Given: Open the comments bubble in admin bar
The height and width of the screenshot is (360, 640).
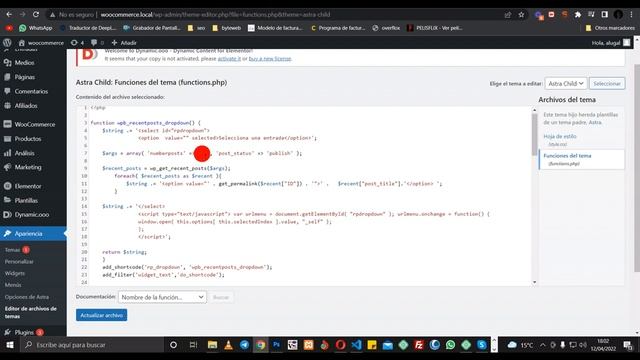Looking at the screenshot, I should point(97,42).
